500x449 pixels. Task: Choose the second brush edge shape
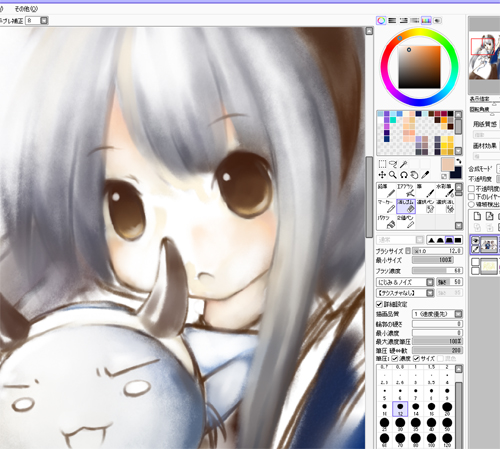440,240
